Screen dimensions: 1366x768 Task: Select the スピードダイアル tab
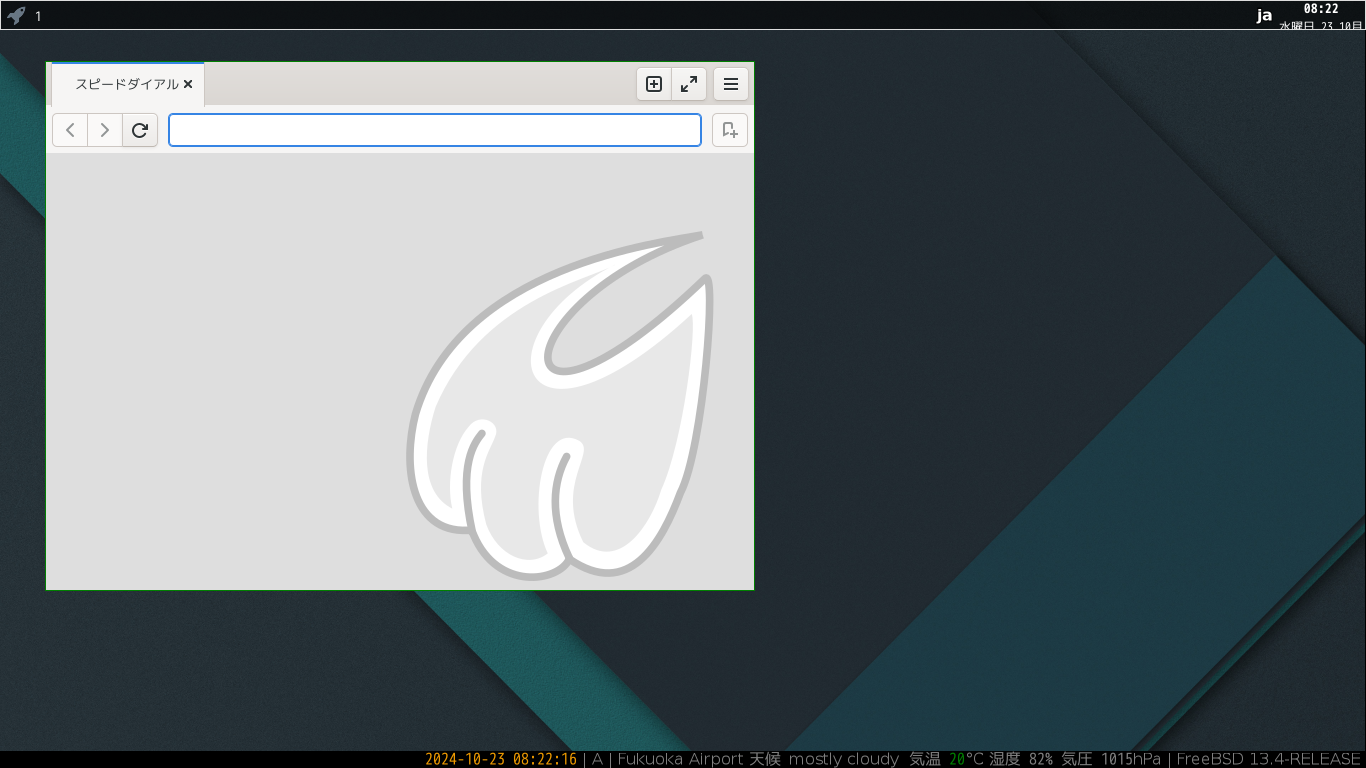[127, 84]
